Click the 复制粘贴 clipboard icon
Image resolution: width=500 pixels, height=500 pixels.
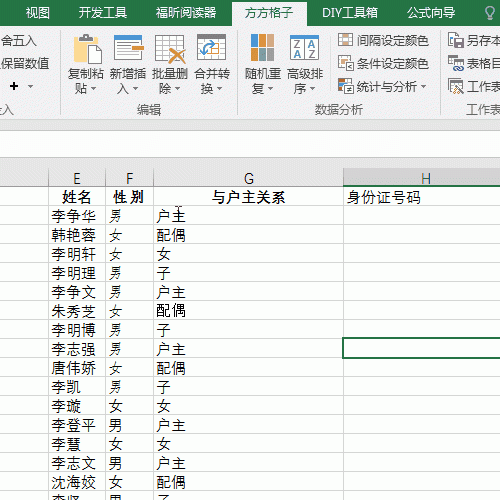tap(87, 49)
